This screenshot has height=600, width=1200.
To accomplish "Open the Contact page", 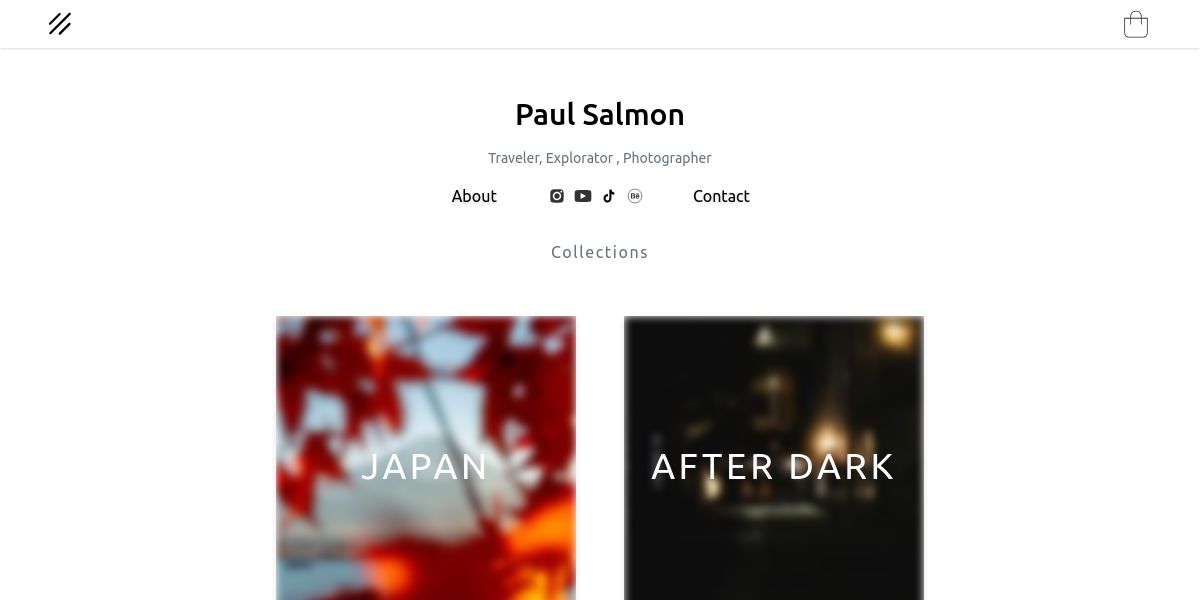I will [721, 196].
